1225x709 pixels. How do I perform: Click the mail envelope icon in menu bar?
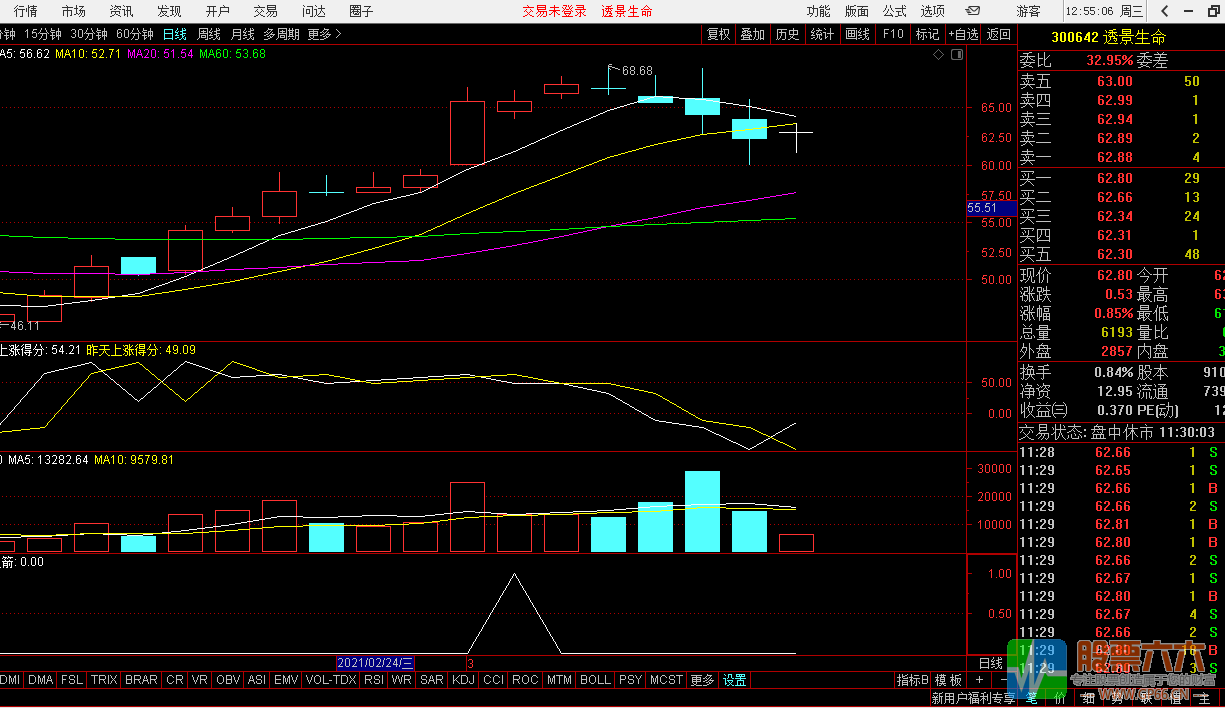[971, 11]
